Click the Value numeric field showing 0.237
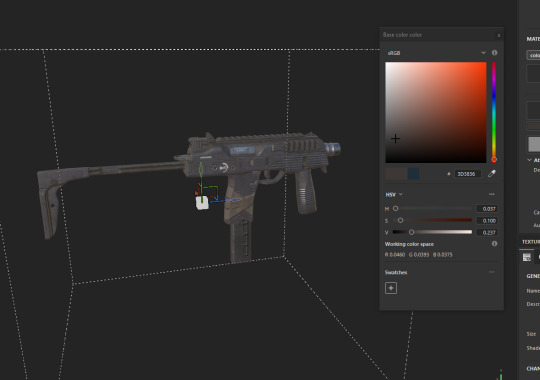This screenshot has height=380, width=540. 487,233
